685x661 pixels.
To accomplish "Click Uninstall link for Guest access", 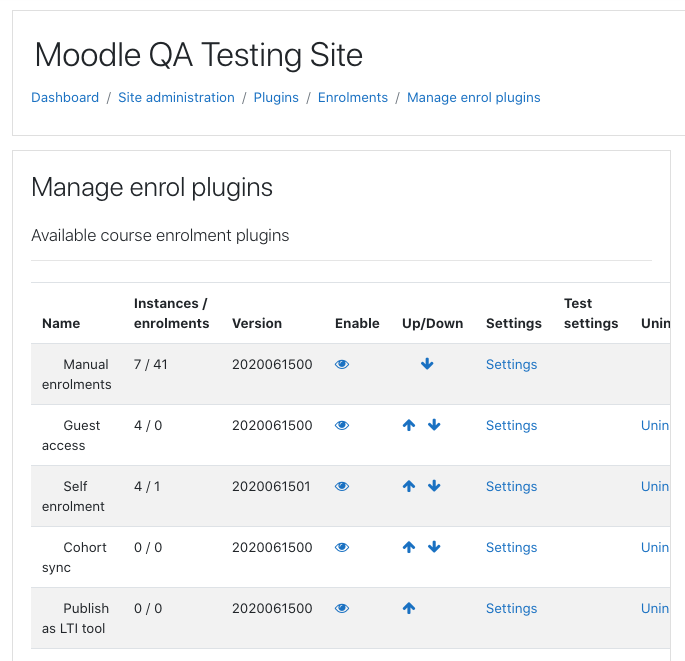I will (x=655, y=426).
